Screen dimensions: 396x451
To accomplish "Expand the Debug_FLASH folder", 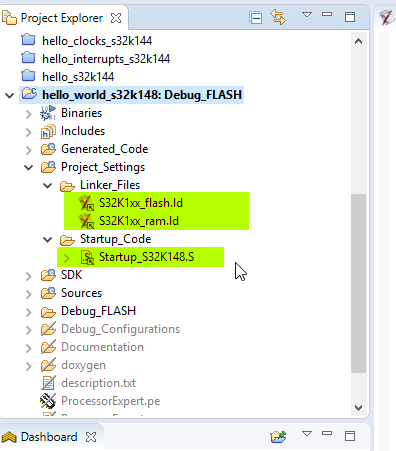I will point(29,312).
